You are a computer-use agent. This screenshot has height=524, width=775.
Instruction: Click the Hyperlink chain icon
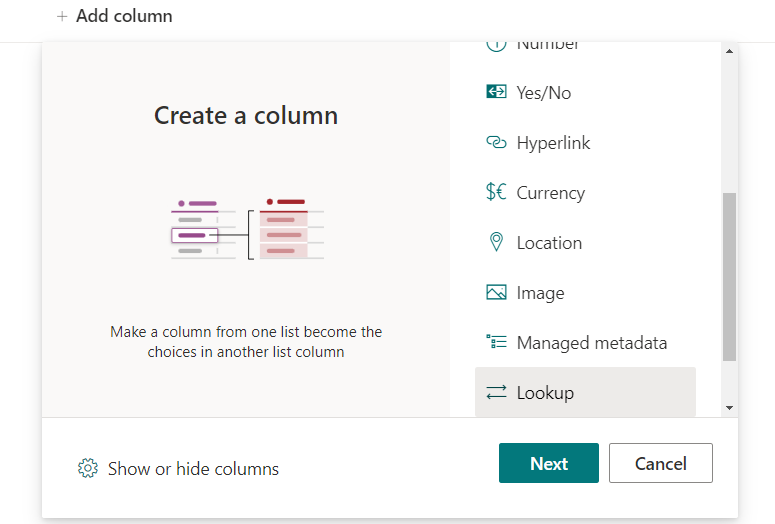pos(496,142)
